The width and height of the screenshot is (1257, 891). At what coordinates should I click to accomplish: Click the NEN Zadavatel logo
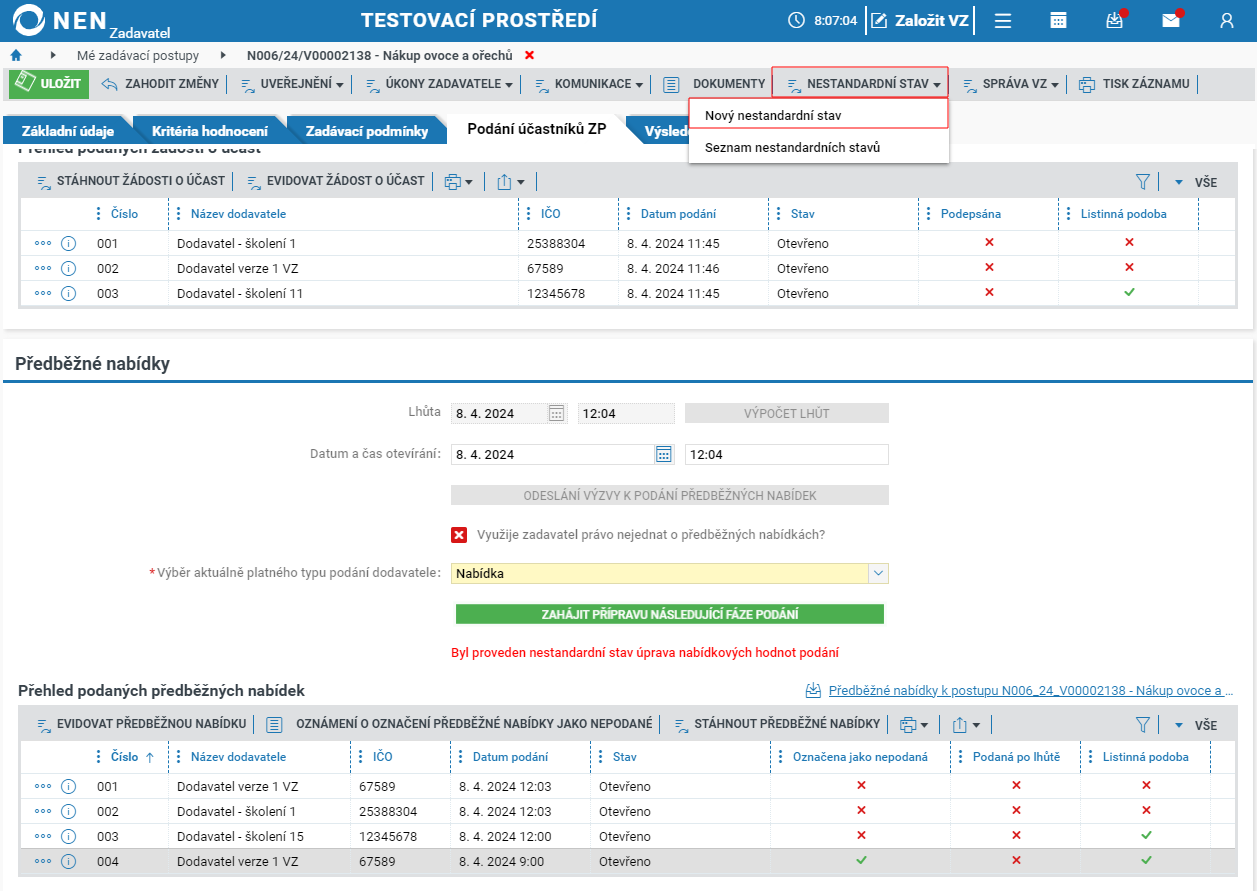point(92,20)
